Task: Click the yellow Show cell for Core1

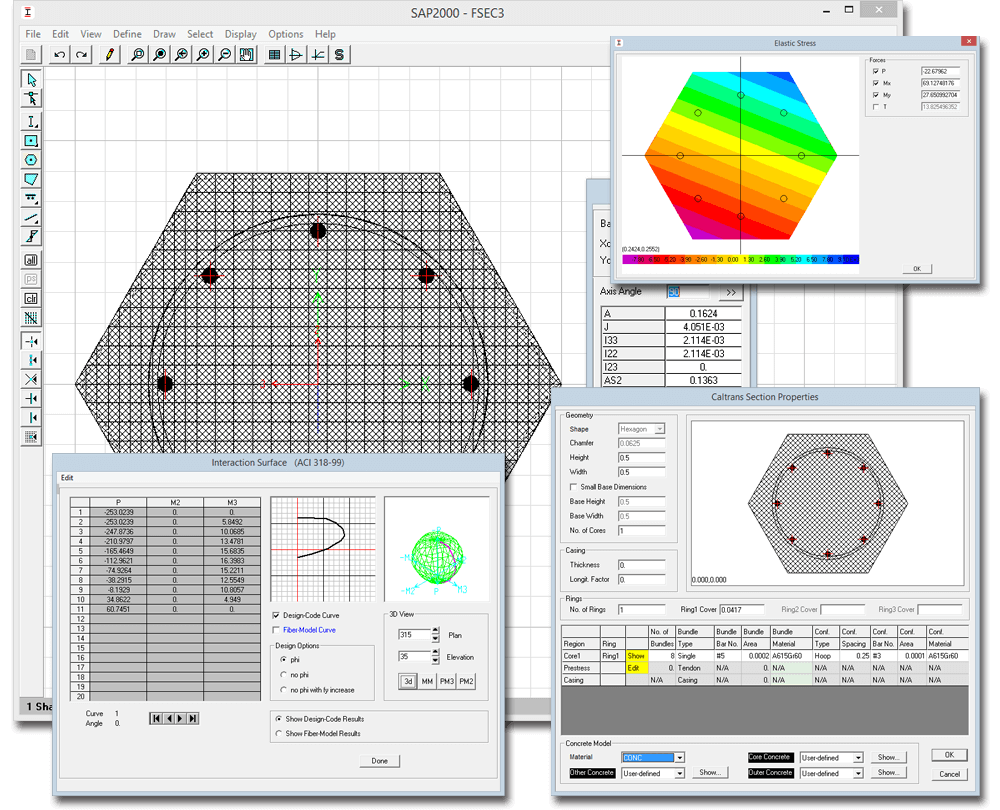Action: (636, 656)
